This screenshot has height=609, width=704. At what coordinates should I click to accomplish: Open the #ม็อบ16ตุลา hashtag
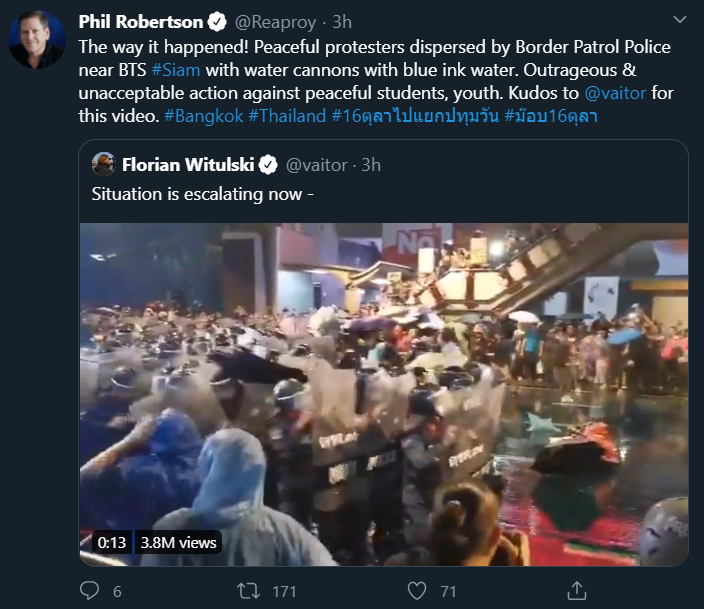click(551, 115)
